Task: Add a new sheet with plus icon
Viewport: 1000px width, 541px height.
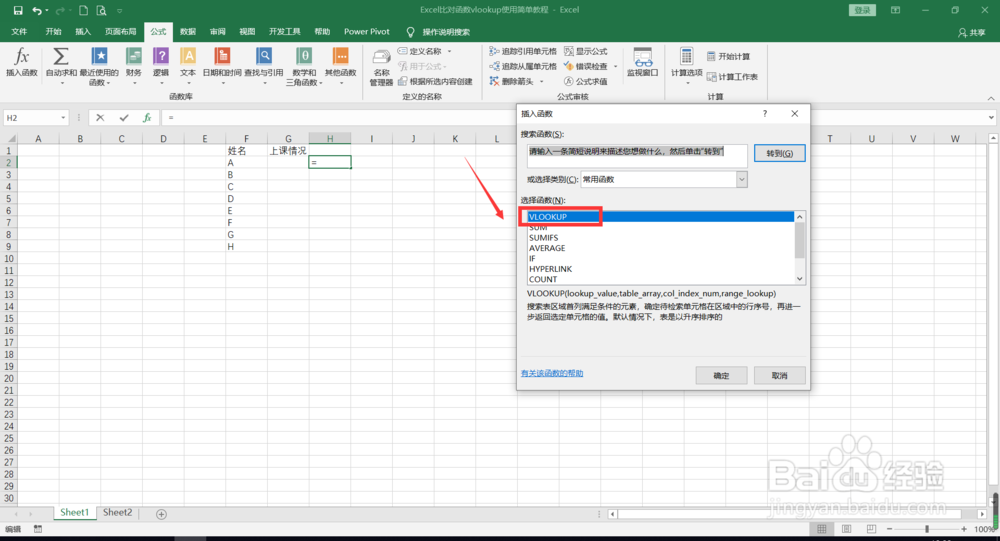Action: coord(161,514)
